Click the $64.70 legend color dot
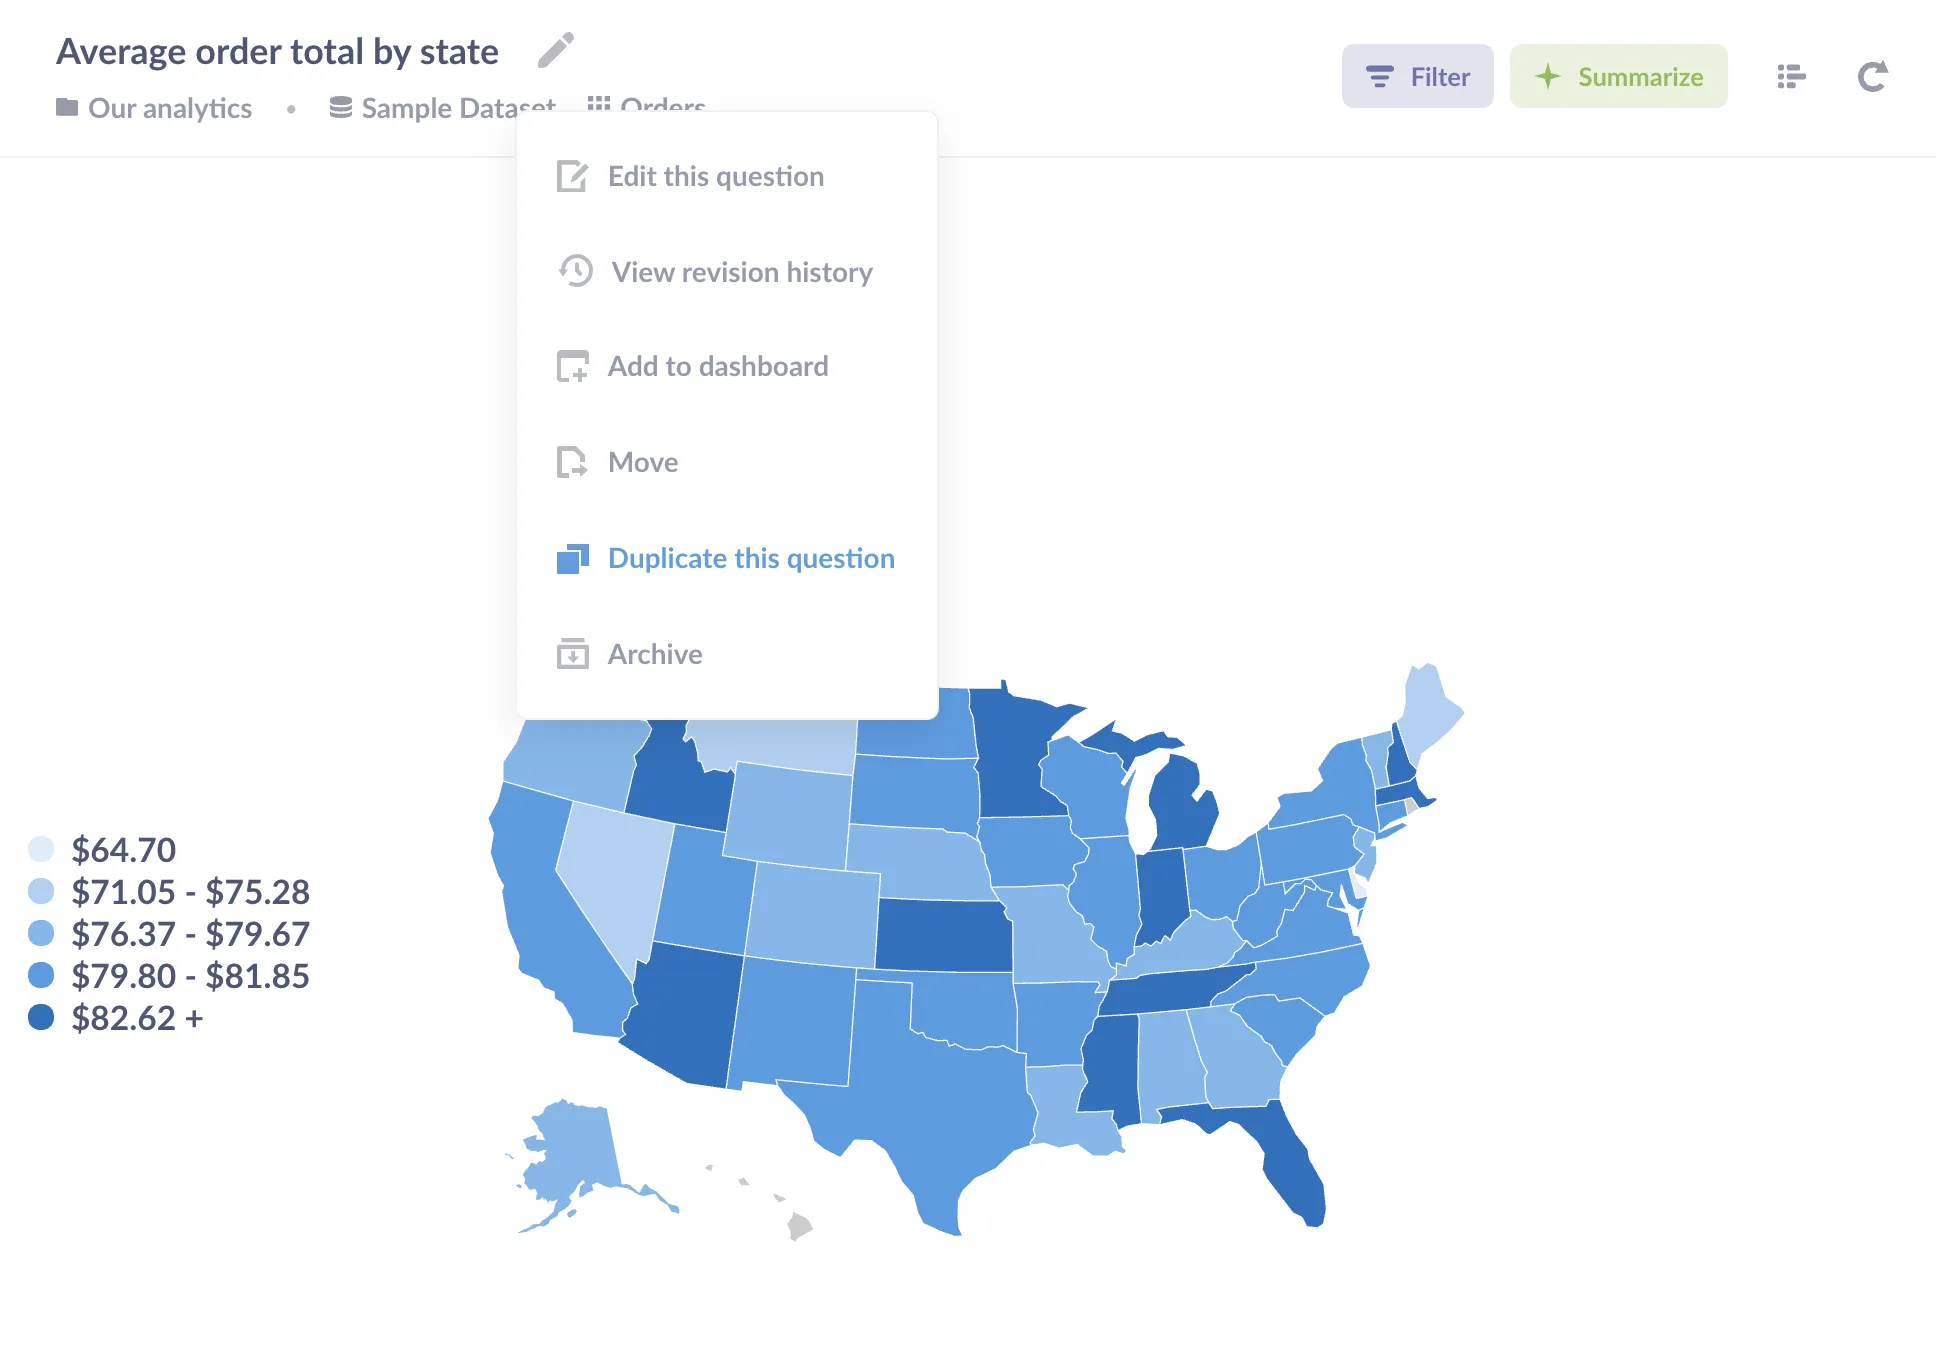 [x=41, y=850]
